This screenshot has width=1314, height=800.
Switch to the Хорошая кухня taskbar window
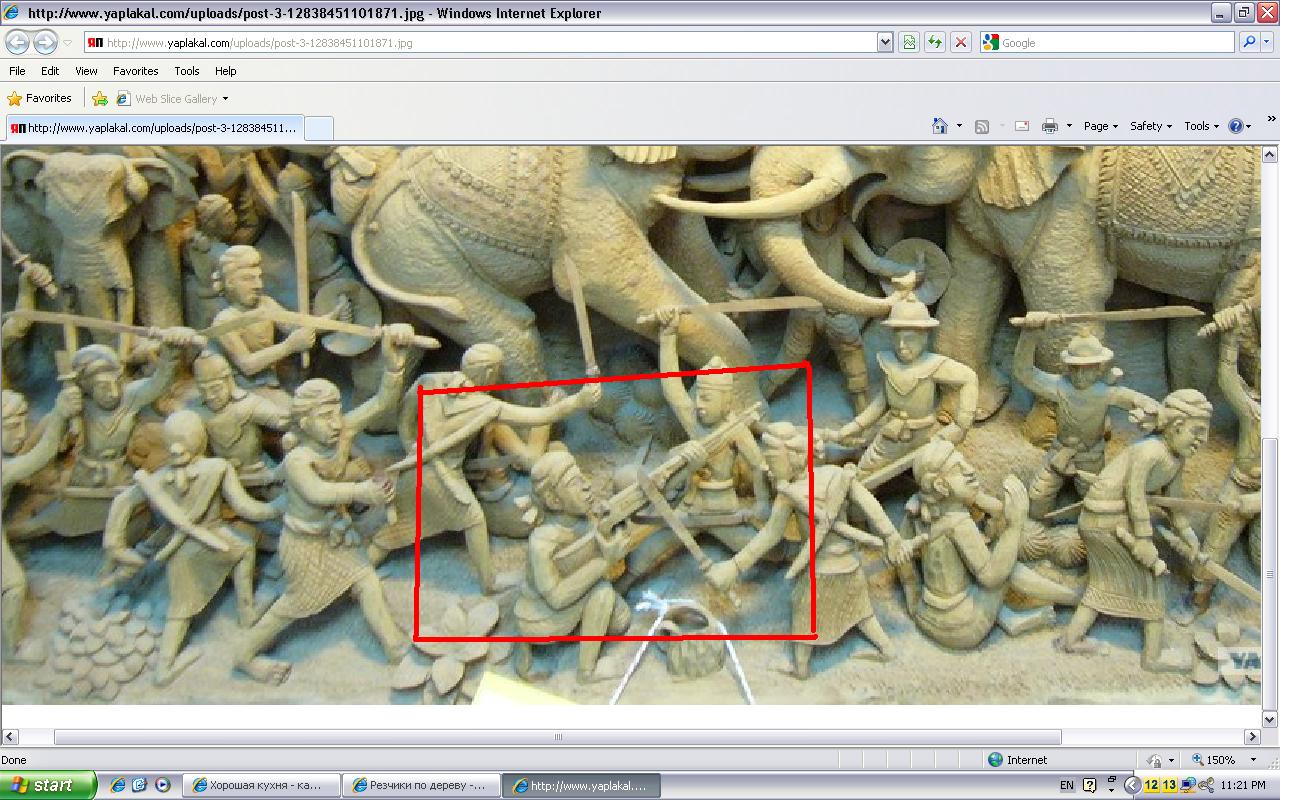(x=262, y=786)
